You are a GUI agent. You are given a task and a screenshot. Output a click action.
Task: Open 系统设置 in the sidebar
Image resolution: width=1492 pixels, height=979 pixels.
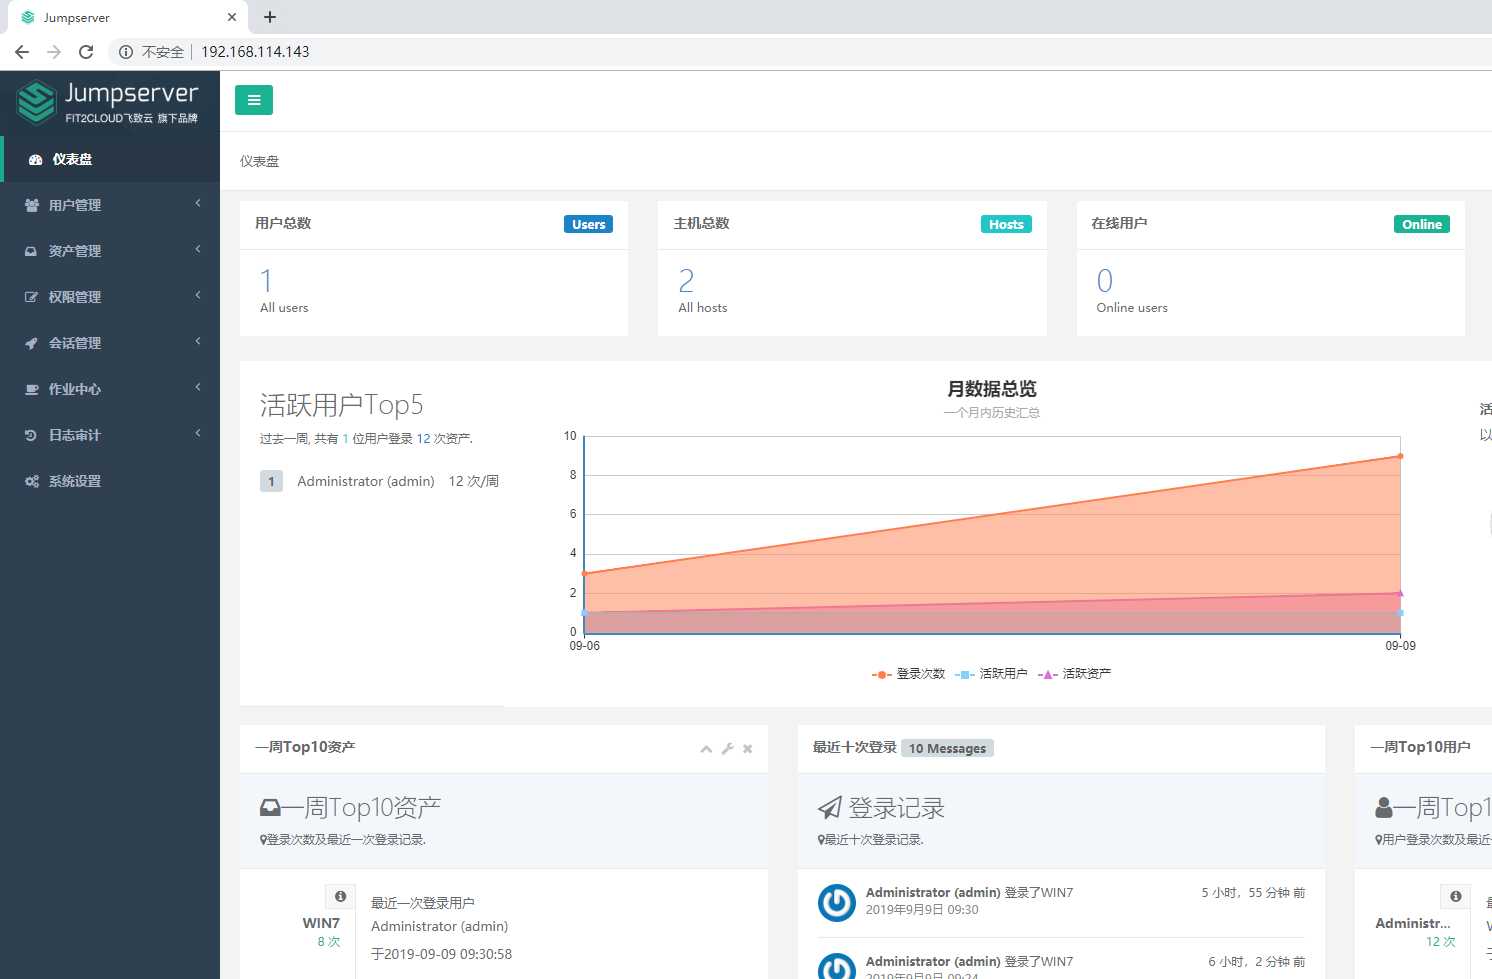[x=110, y=481]
